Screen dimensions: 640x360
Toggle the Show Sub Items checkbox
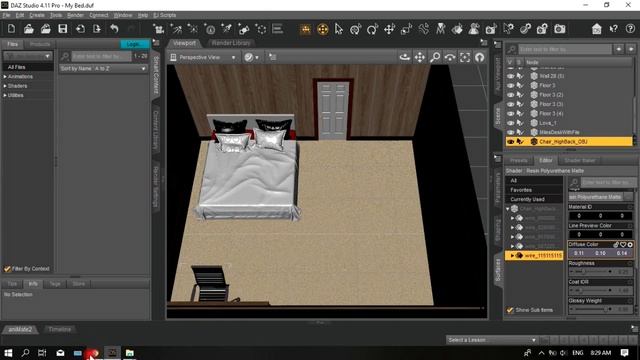tap(510, 310)
